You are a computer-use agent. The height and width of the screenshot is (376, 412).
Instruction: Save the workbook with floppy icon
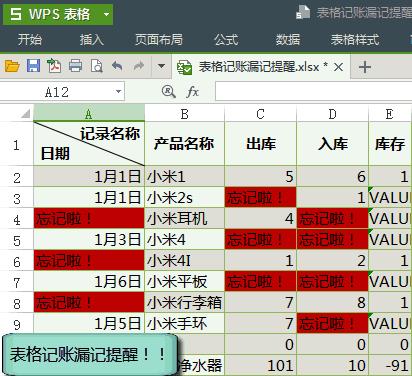tap(33, 66)
